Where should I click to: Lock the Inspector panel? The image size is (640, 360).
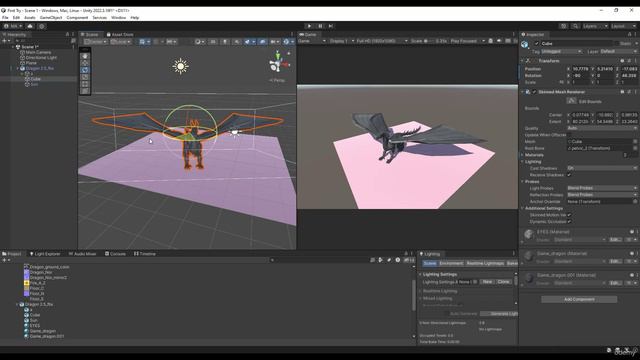click(629, 34)
